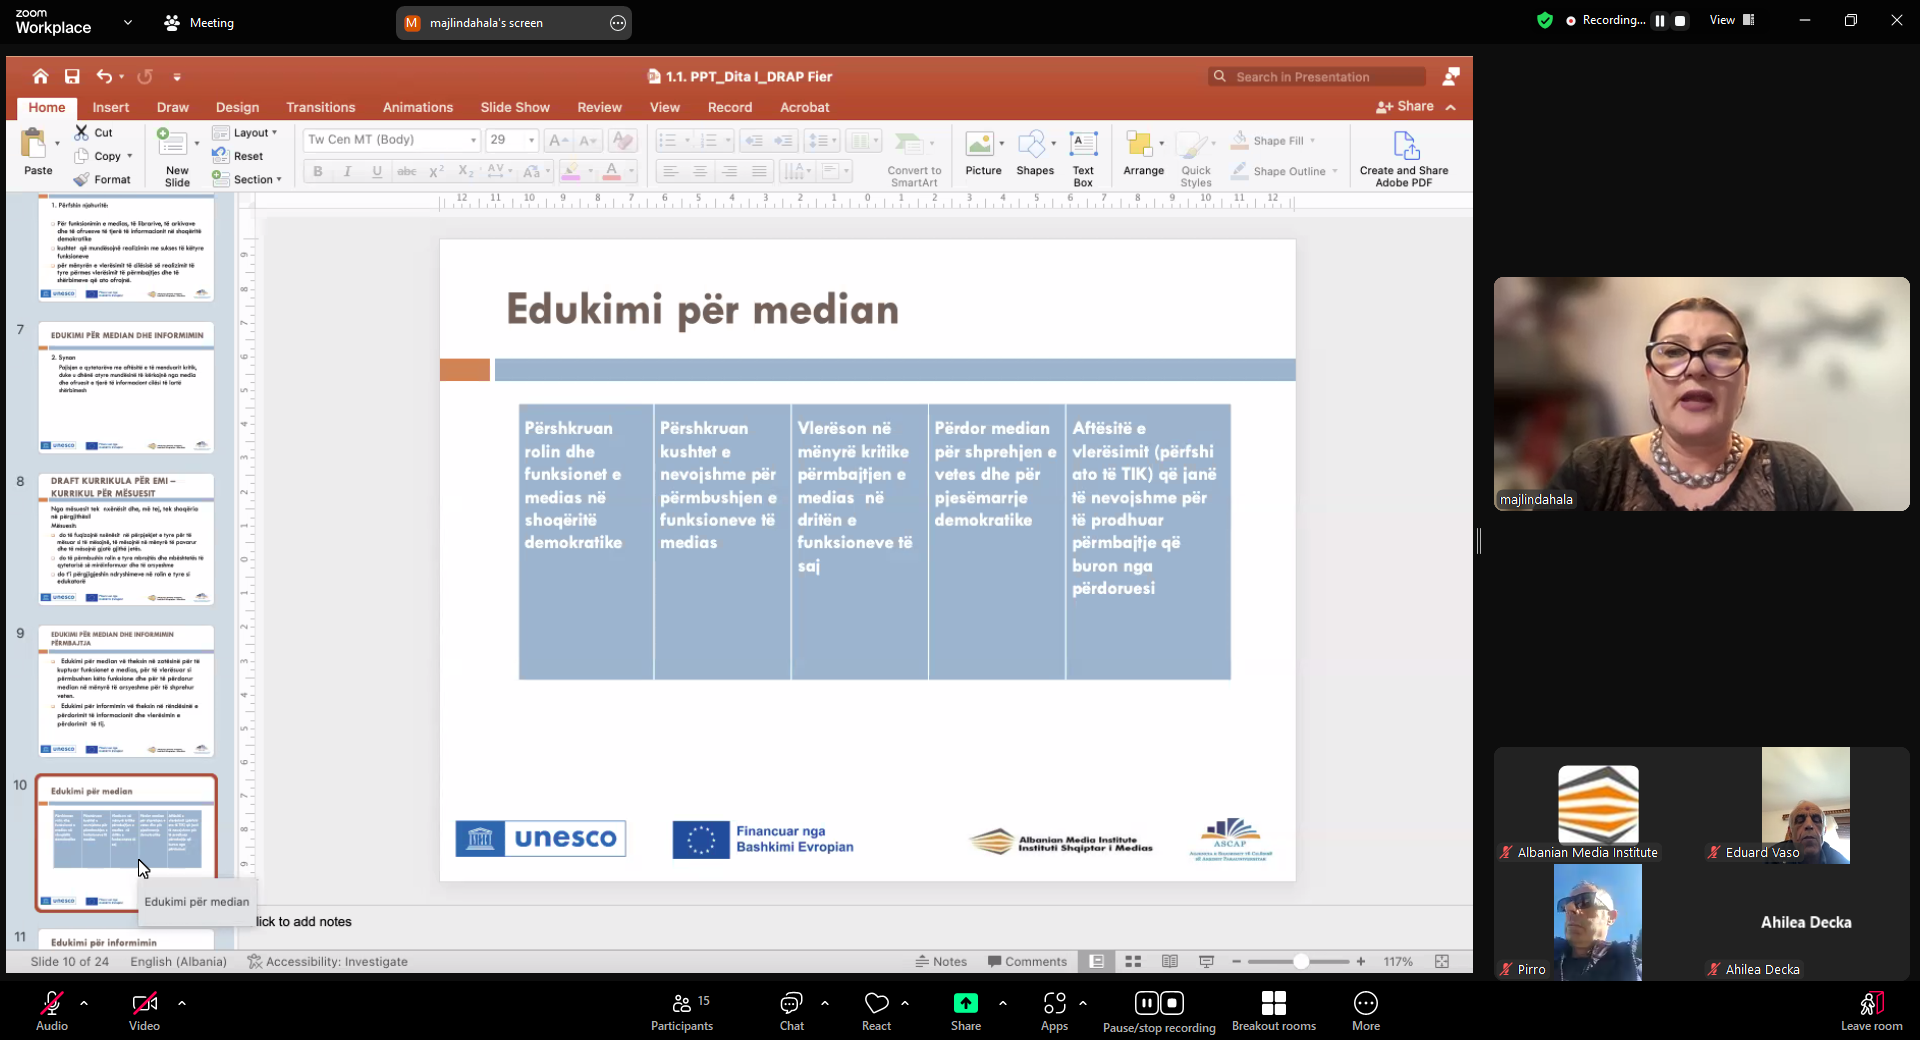The width and height of the screenshot is (1920, 1040).
Task: Open the Slide Show tab
Action: (515, 107)
